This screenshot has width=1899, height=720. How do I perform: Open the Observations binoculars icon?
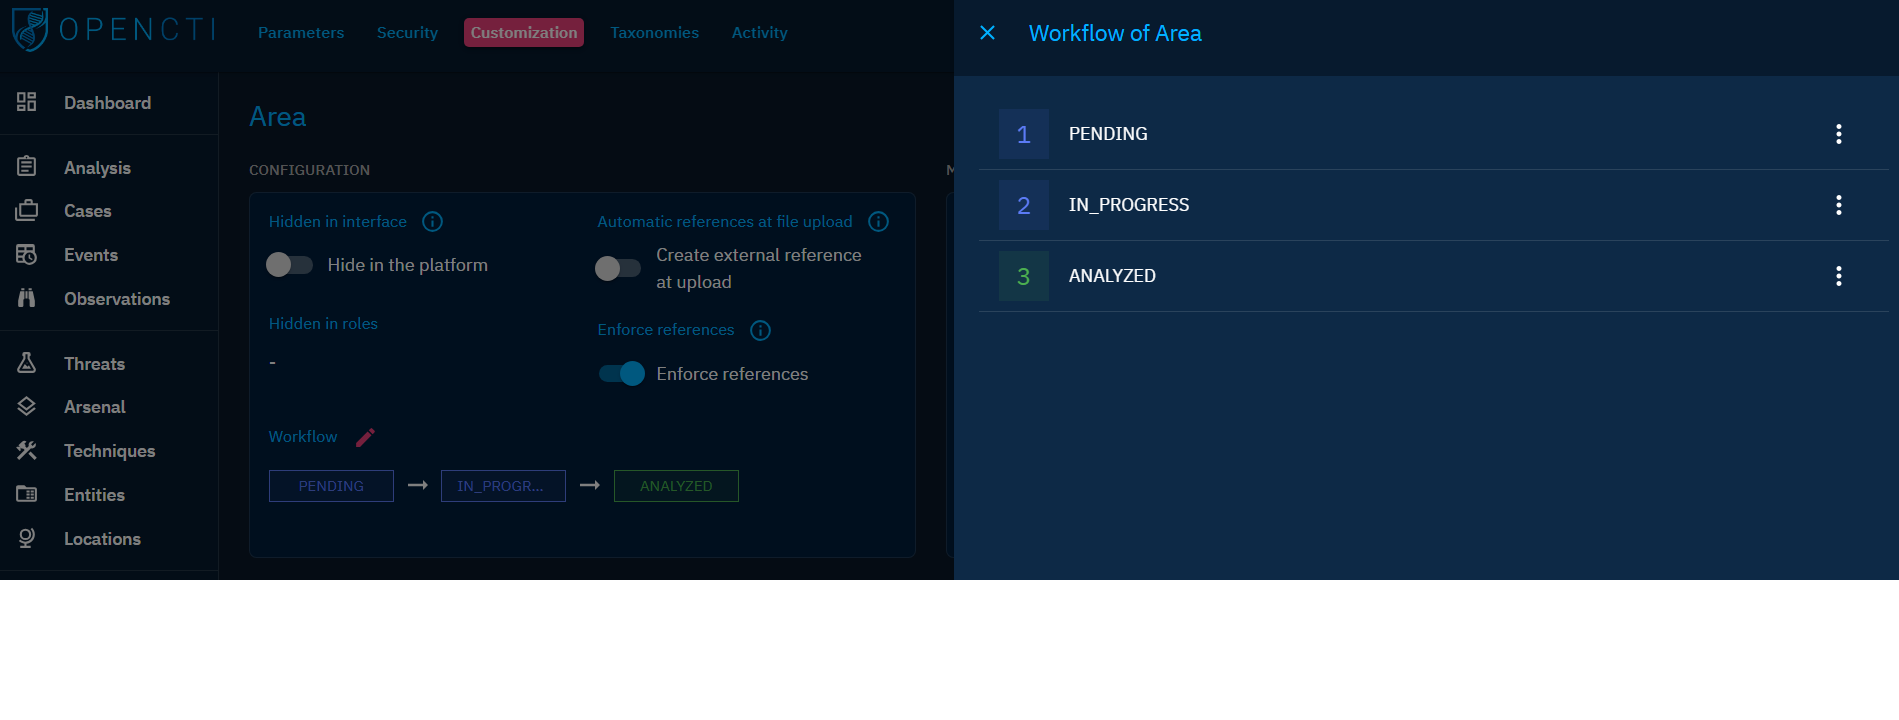click(x=27, y=298)
